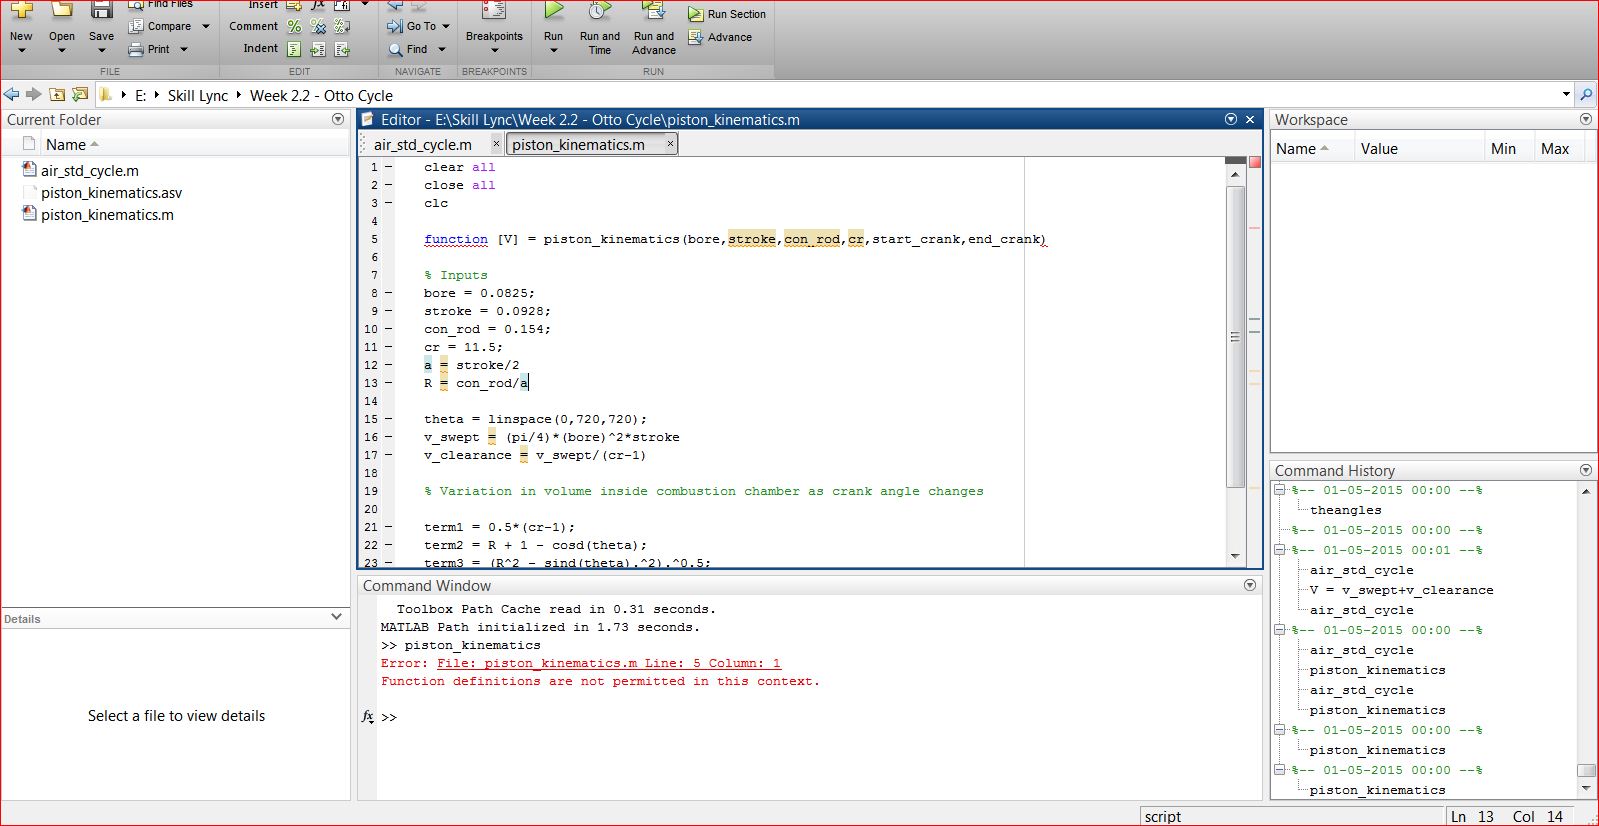The height and width of the screenshot is (826, 1599).
Task: Open the Go To dropdown arrow
Action: pos(446,26)
